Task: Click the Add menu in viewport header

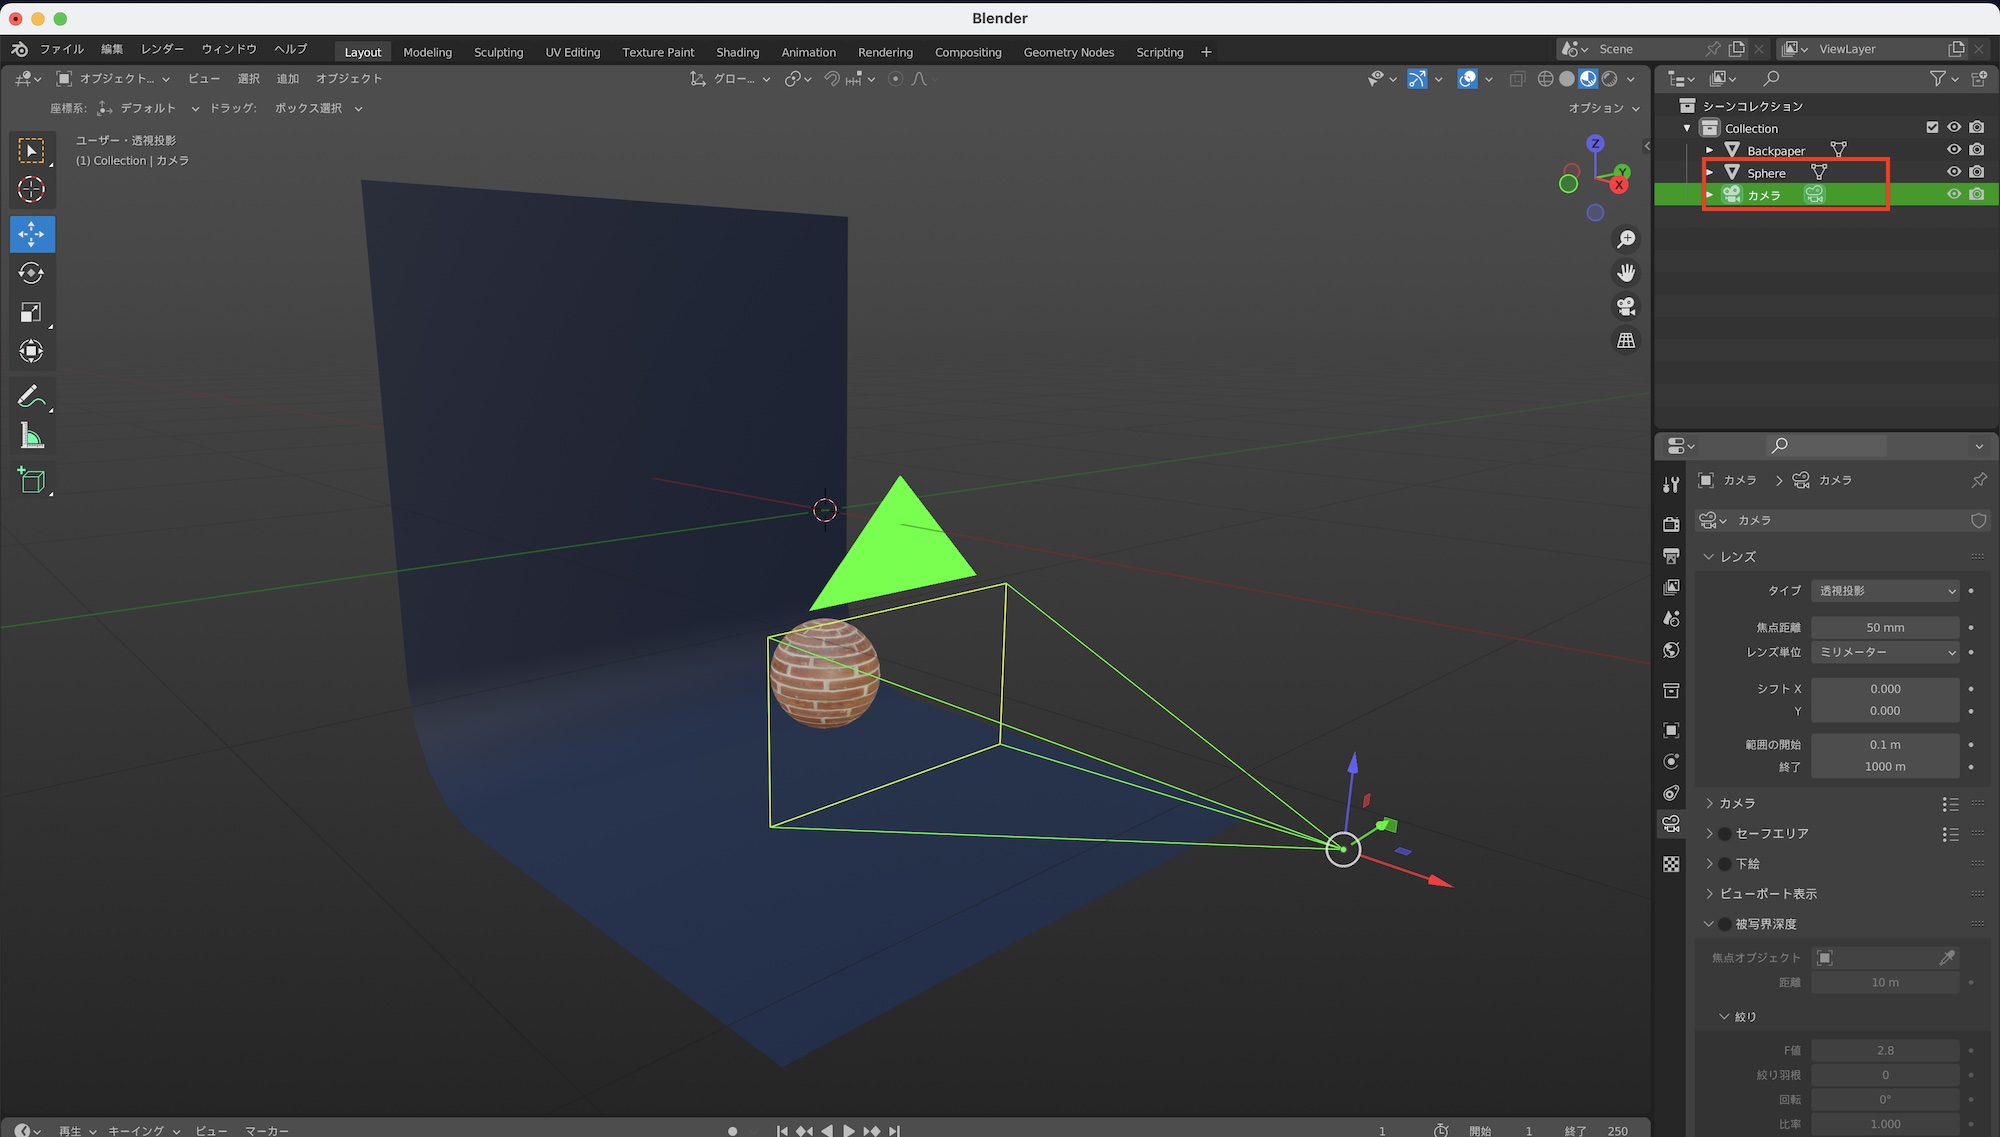Action: coord(287,79)
